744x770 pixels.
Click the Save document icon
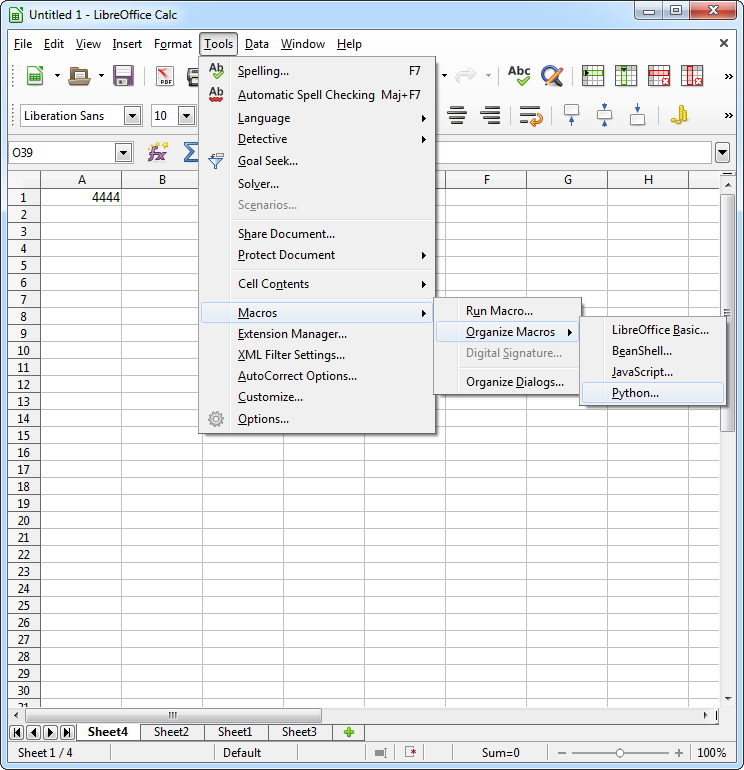tap(124, 76)
